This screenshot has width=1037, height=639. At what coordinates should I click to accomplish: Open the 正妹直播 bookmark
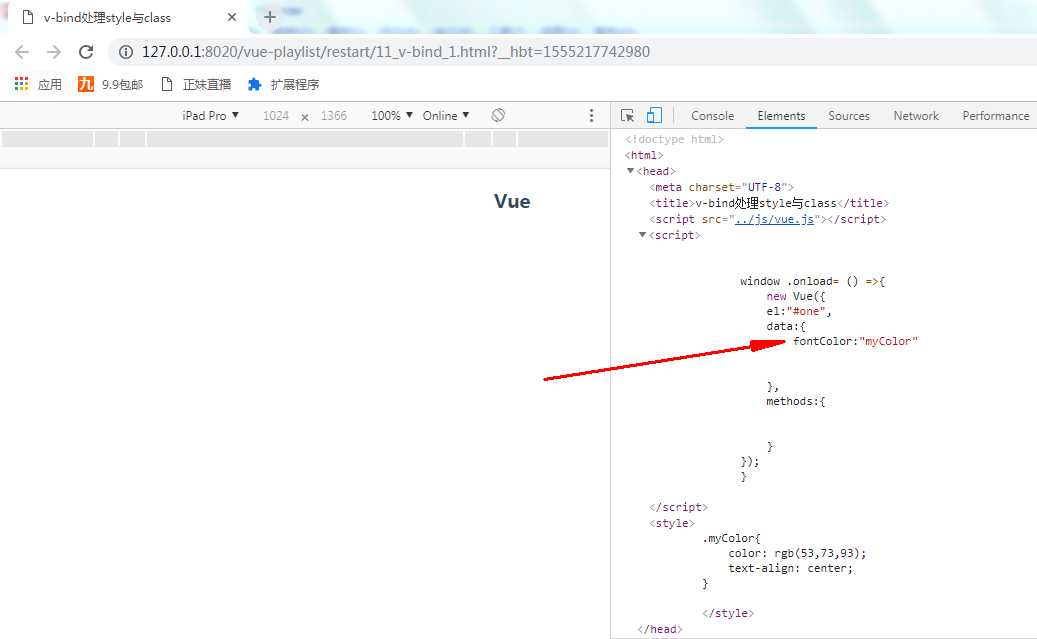(196, 84)
